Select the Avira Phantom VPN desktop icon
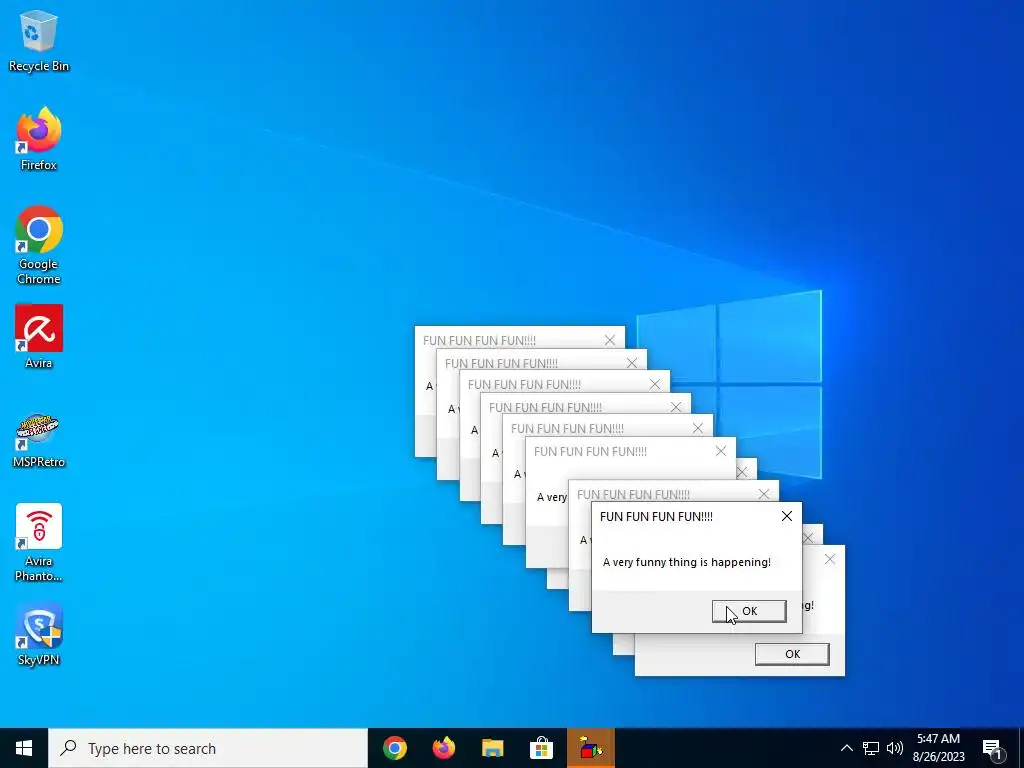Screen dimensions: 1024x768 (x=39, y=543)
